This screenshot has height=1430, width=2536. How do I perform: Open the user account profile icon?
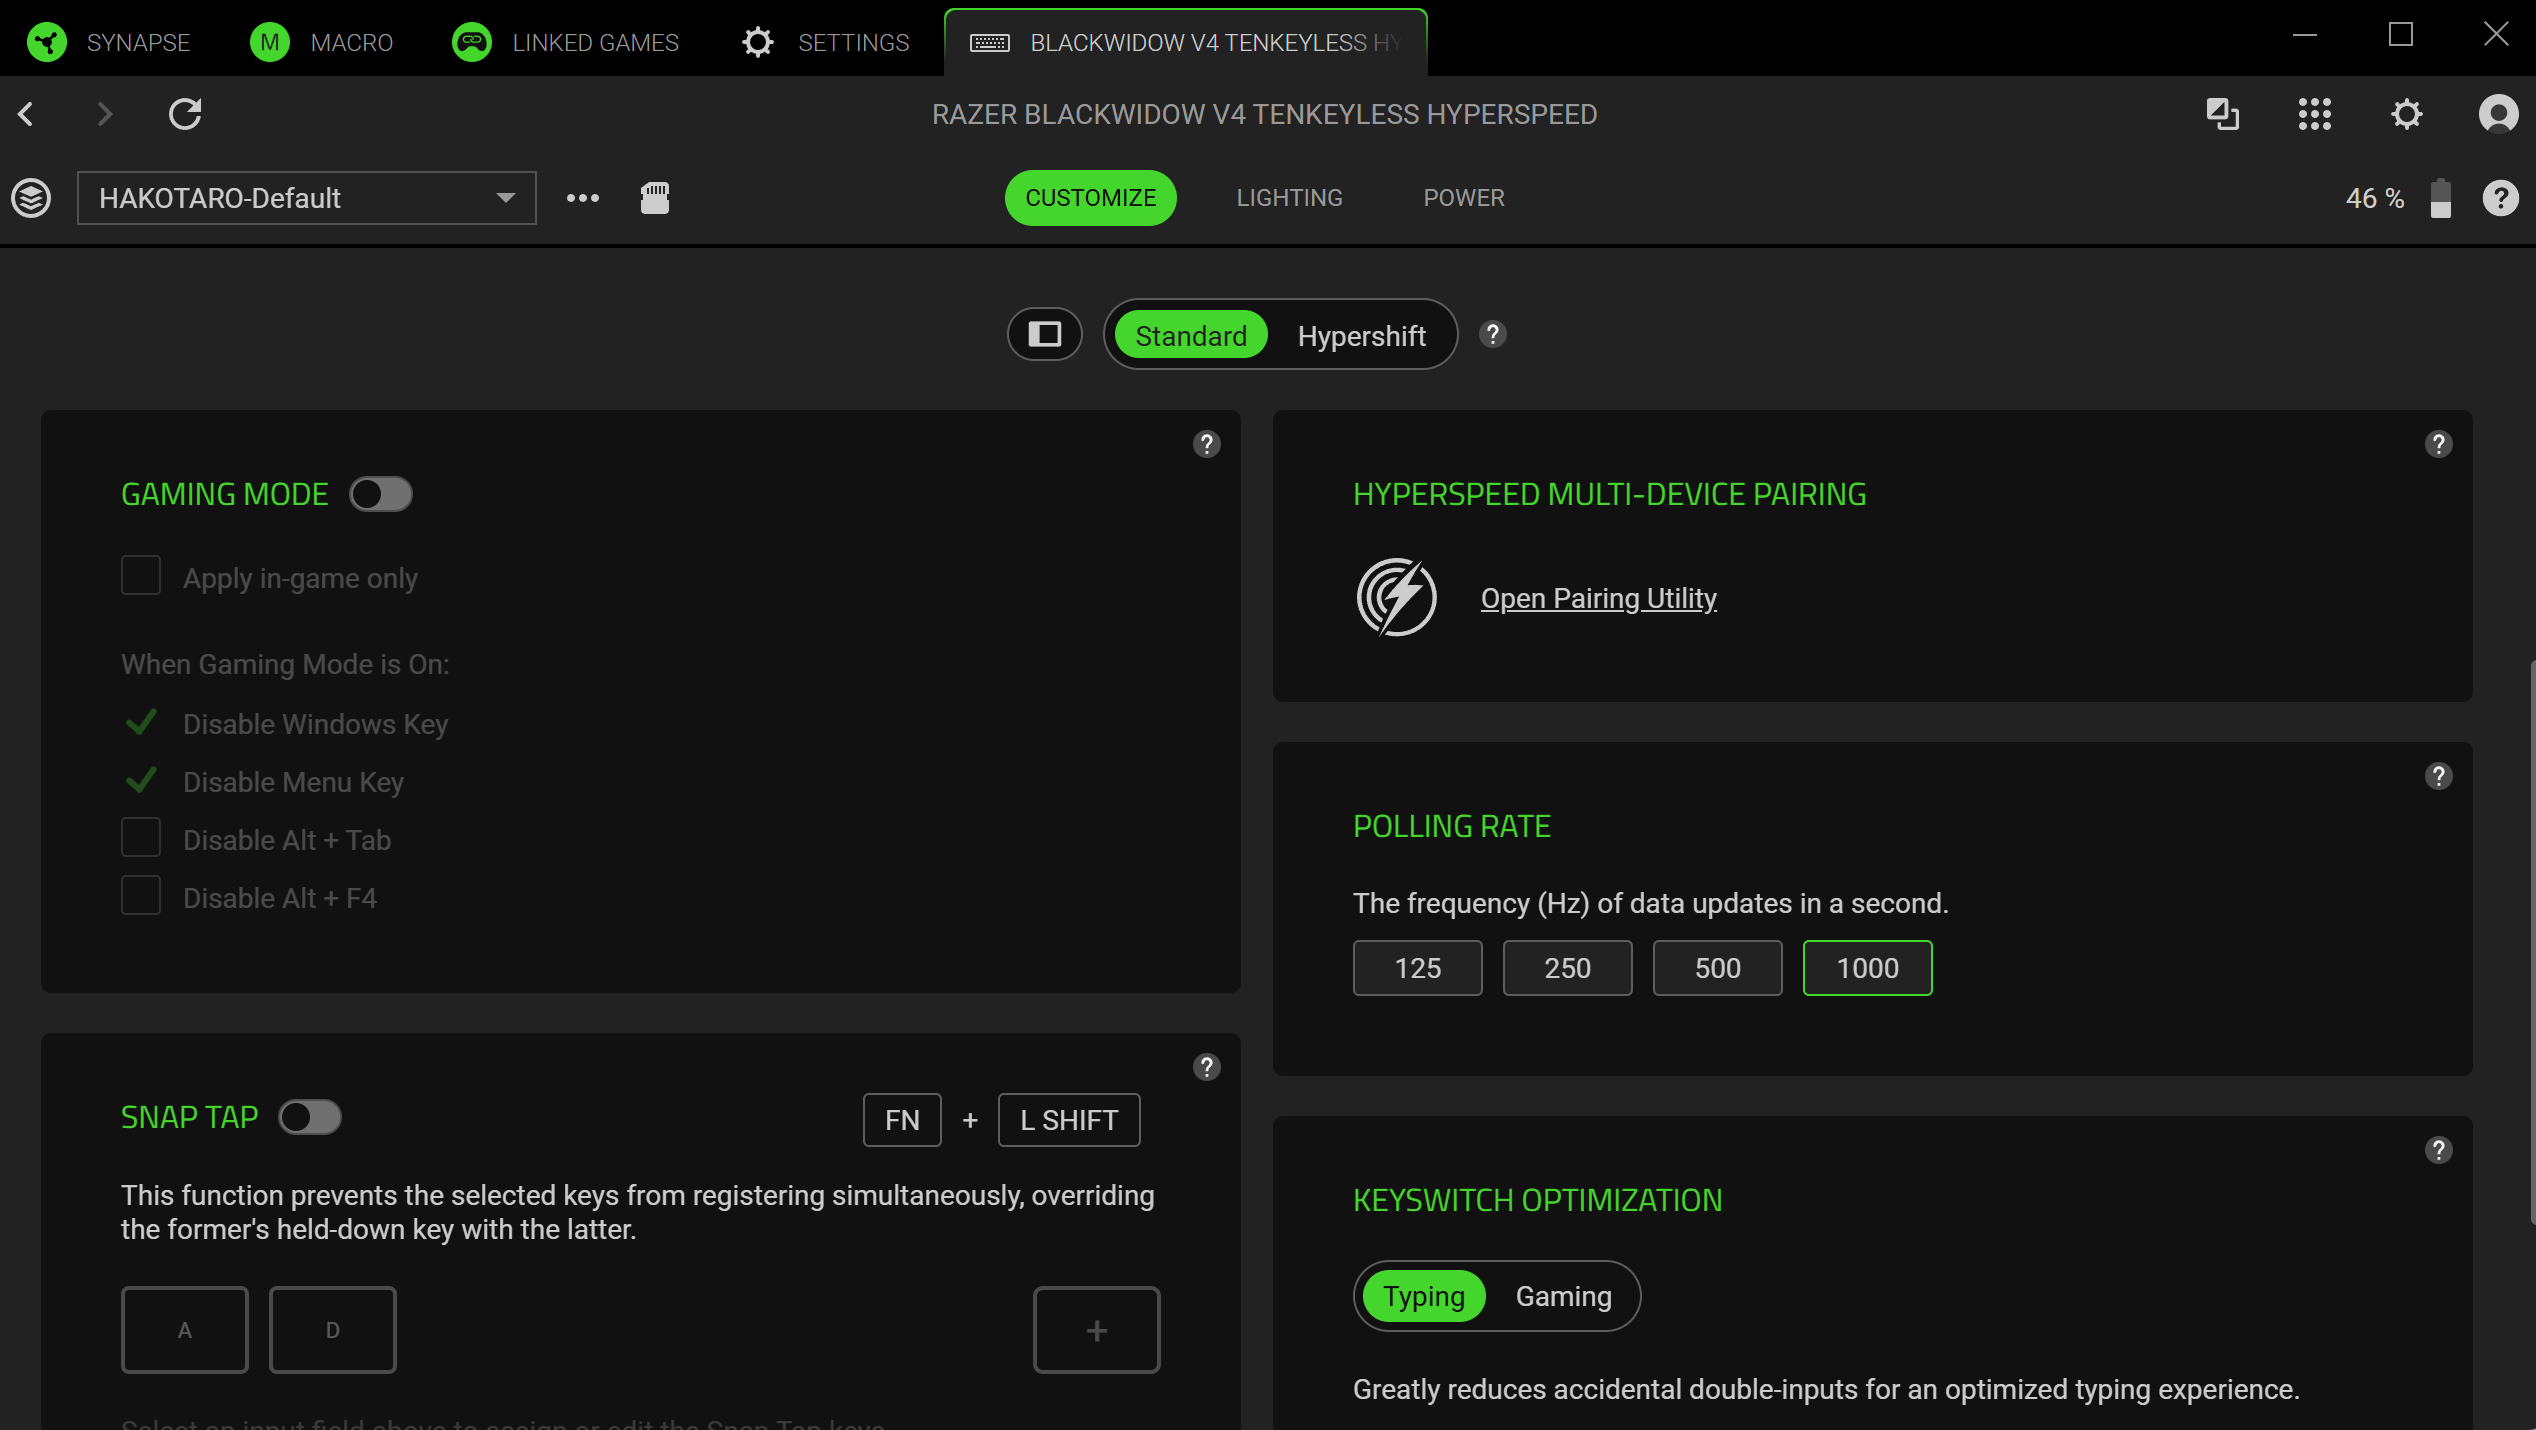pyautogui.click(x=2498, y=114)
